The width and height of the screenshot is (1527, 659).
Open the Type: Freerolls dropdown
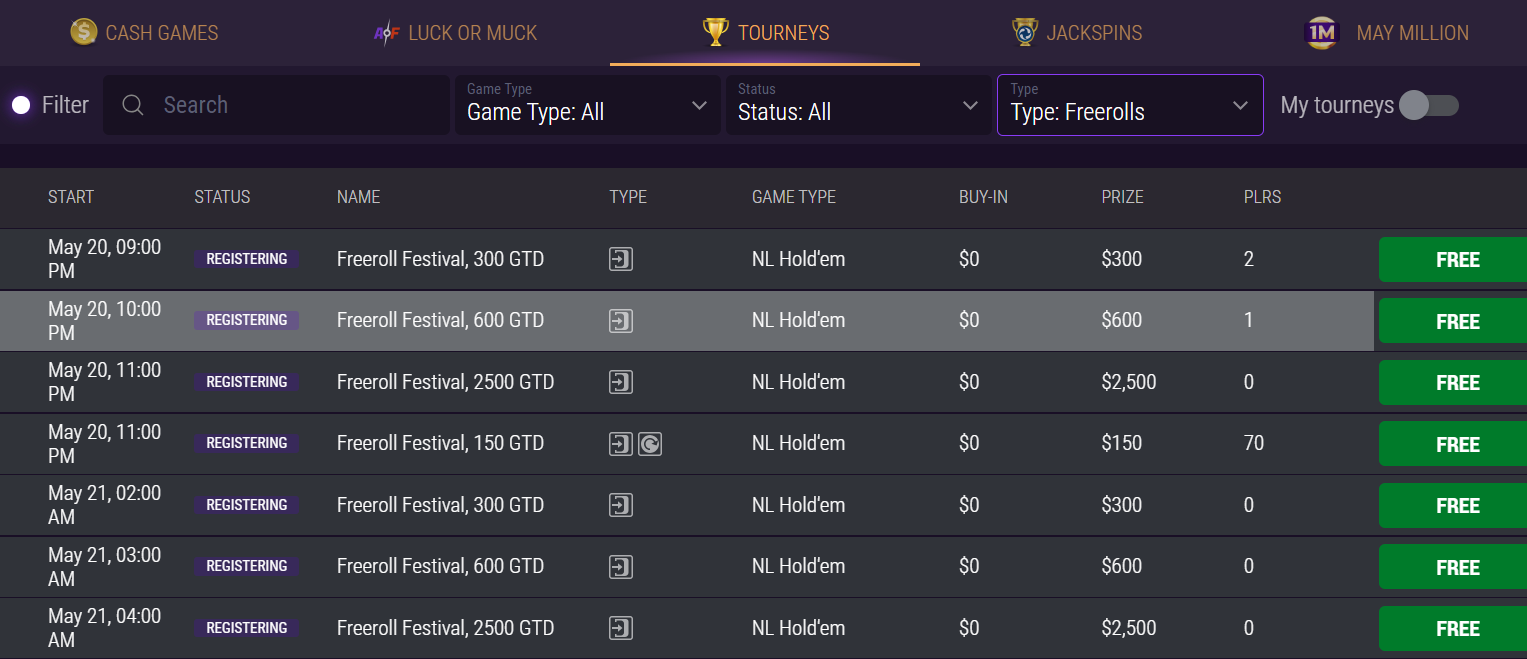pos(1130,104)
